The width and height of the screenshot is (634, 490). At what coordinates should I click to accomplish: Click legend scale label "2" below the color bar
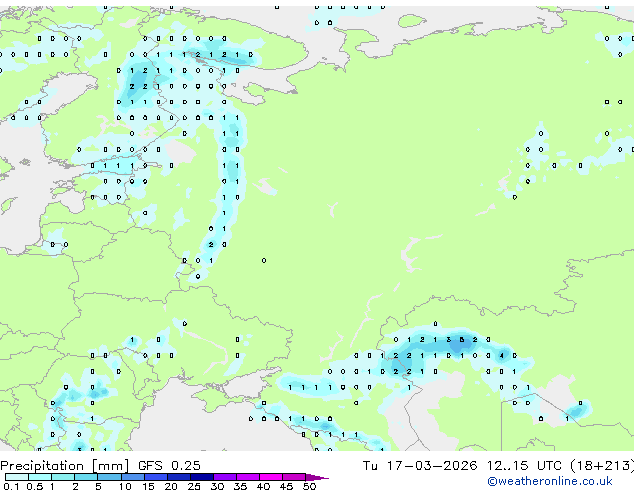coord(75,486)
